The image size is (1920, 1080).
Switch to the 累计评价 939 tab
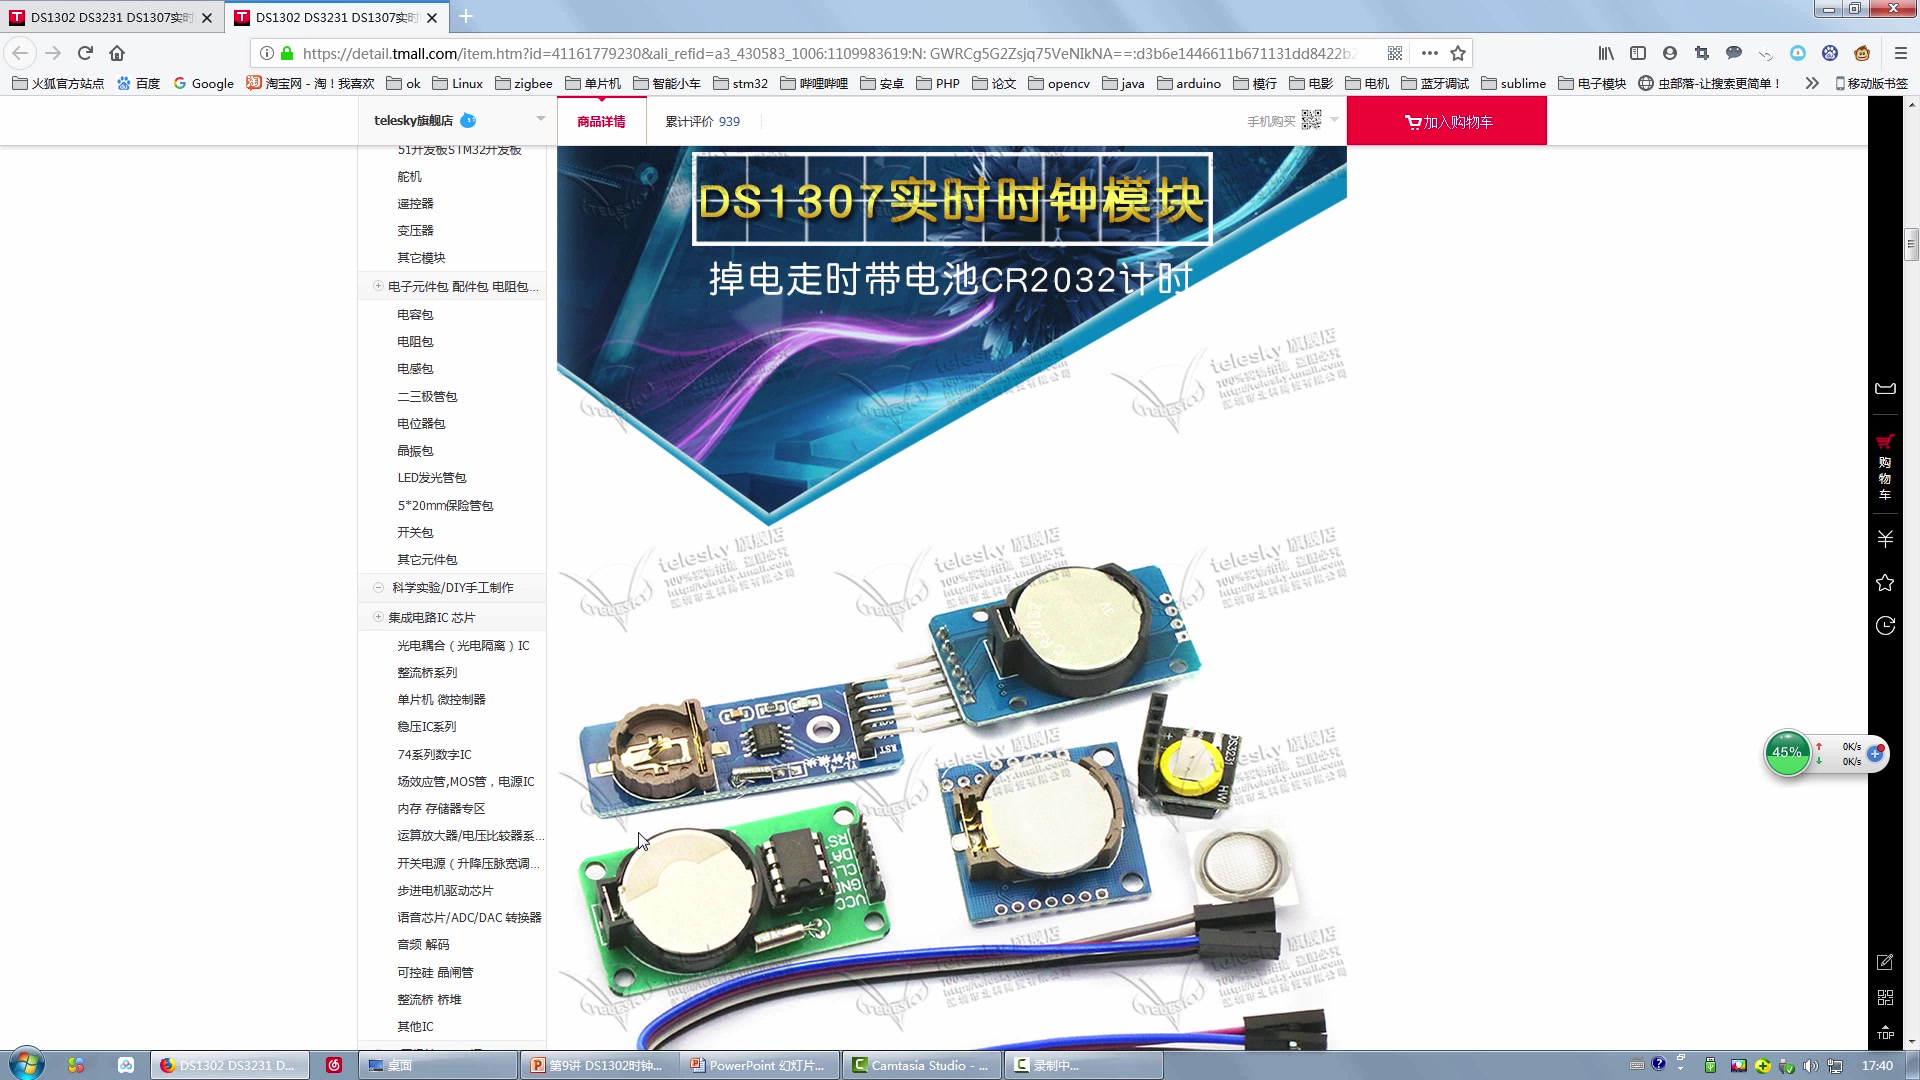coord(703,121)
